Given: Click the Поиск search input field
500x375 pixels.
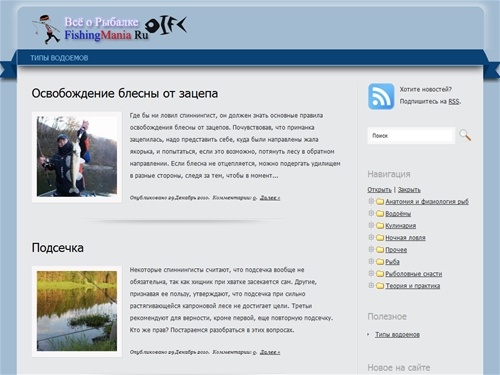Looking at the screenshot, I should 411,136.
